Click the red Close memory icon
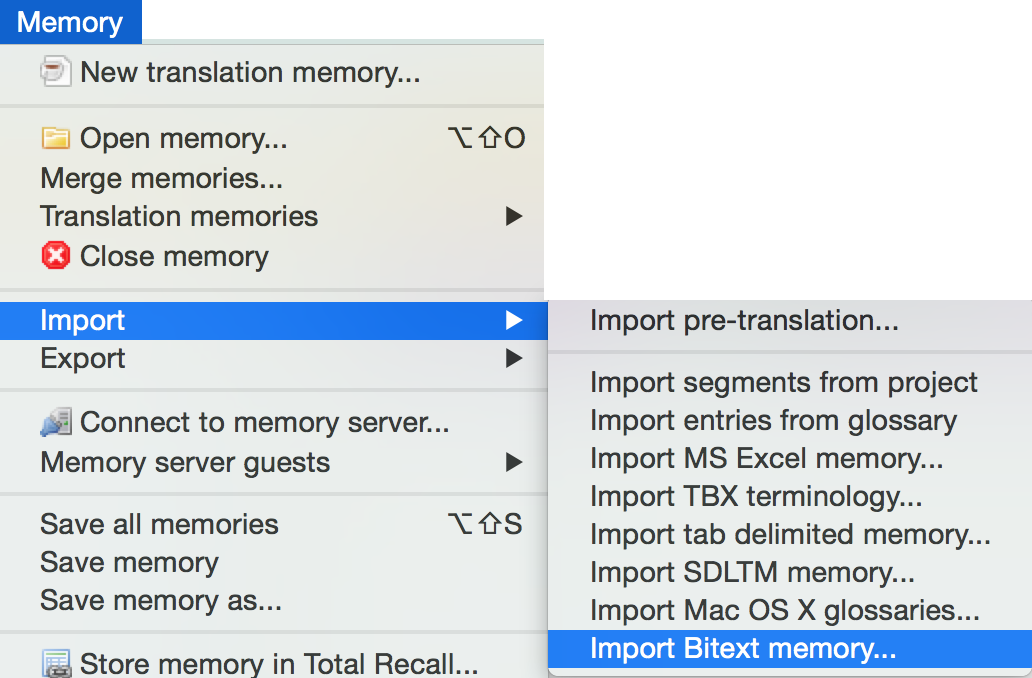 pyautogui.click(x=56, y=256)
